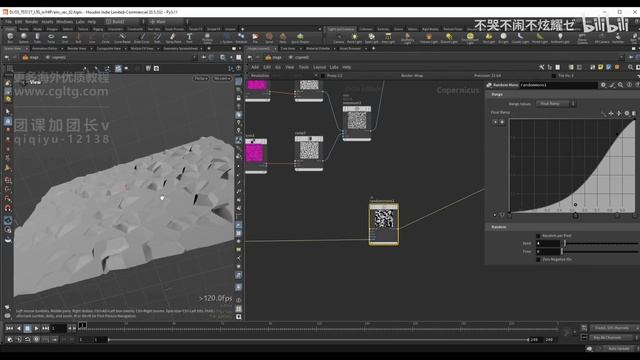
Task: Open Range Values dropdown
Action: 556,104
